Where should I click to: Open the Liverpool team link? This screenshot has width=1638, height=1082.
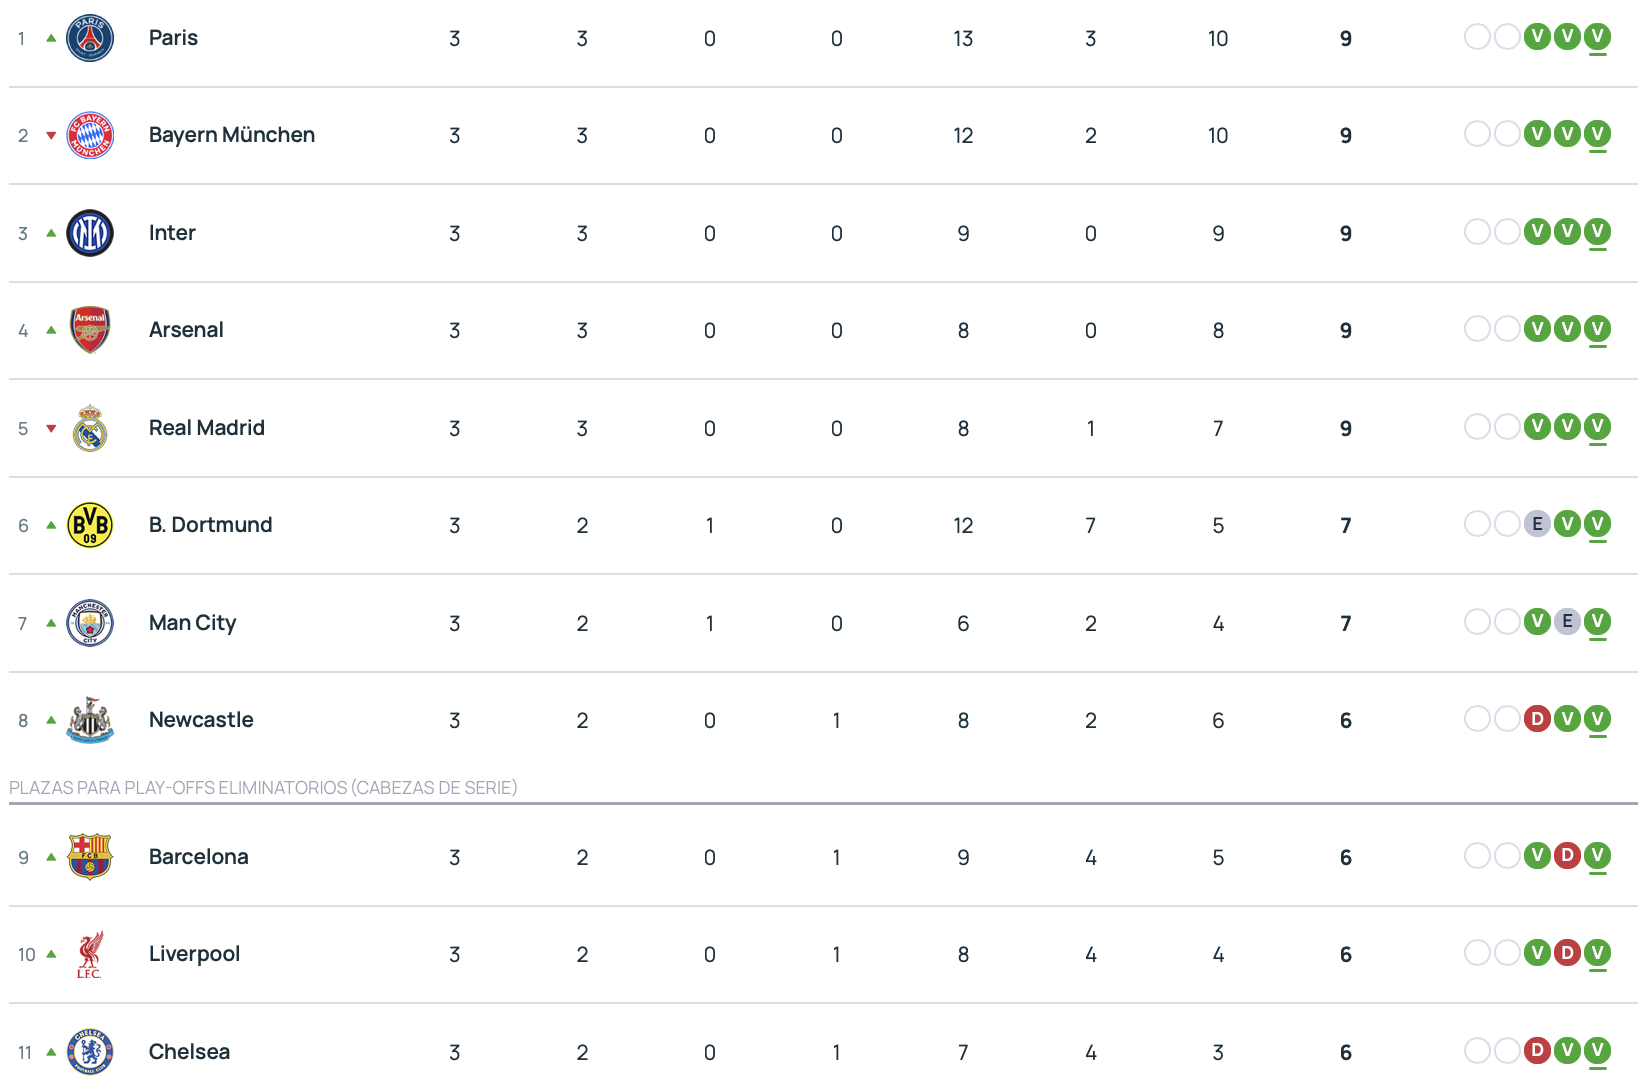click(194, 954)
